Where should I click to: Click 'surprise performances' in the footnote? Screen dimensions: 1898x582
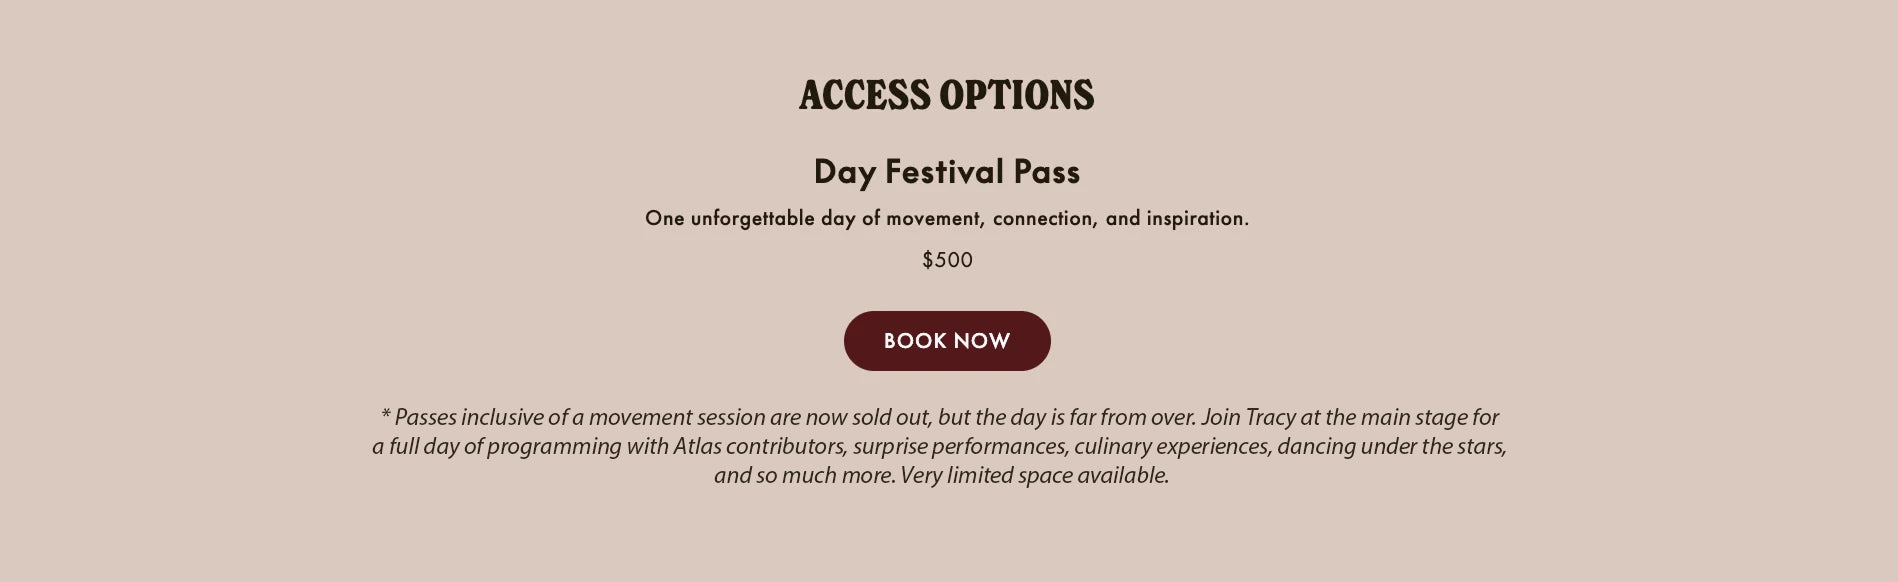(960, 446)
